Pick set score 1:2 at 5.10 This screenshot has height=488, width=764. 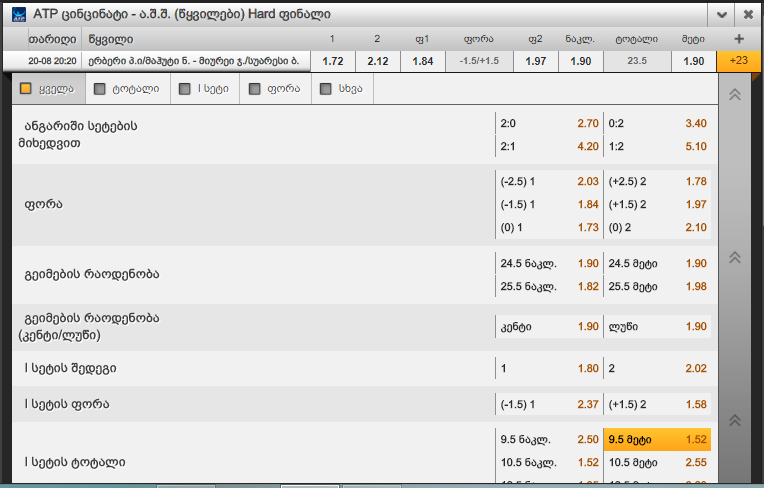tap(657, 146)
